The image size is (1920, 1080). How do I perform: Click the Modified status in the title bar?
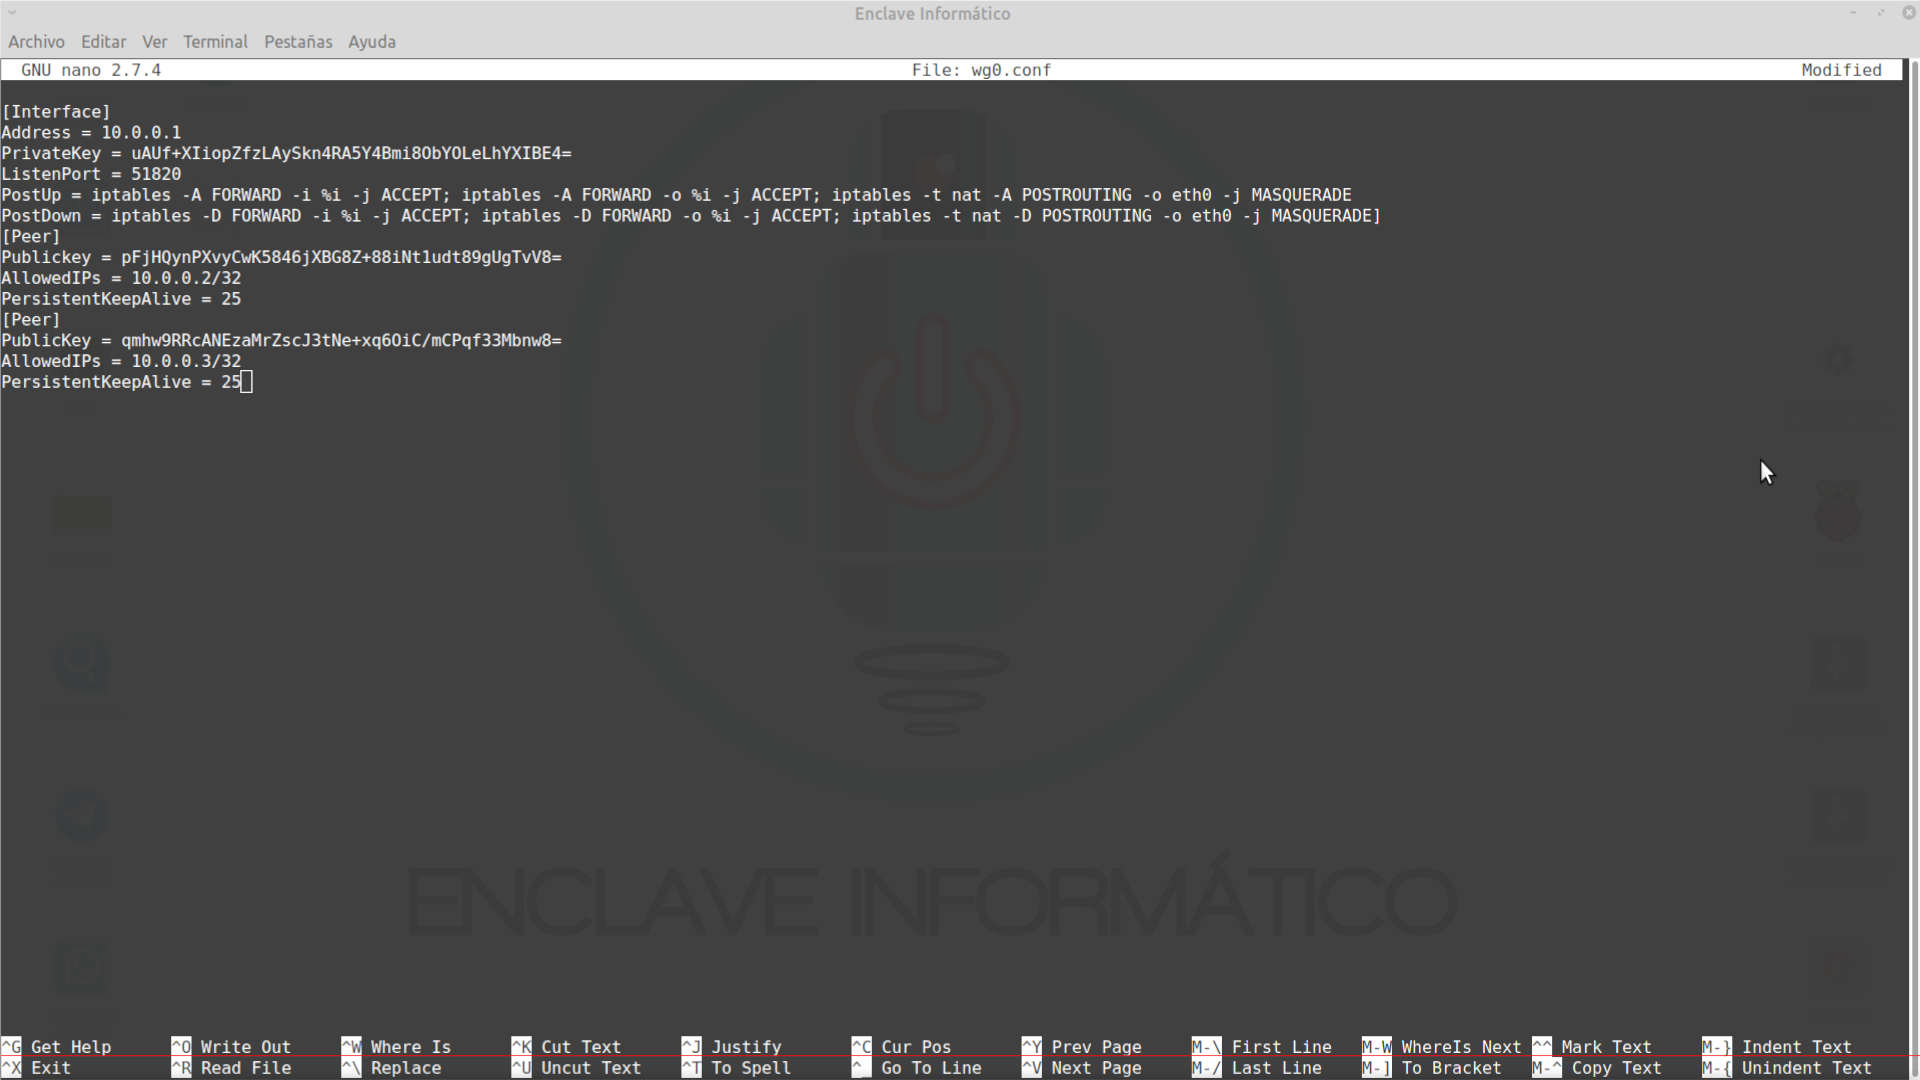[x=1840, y=70]
